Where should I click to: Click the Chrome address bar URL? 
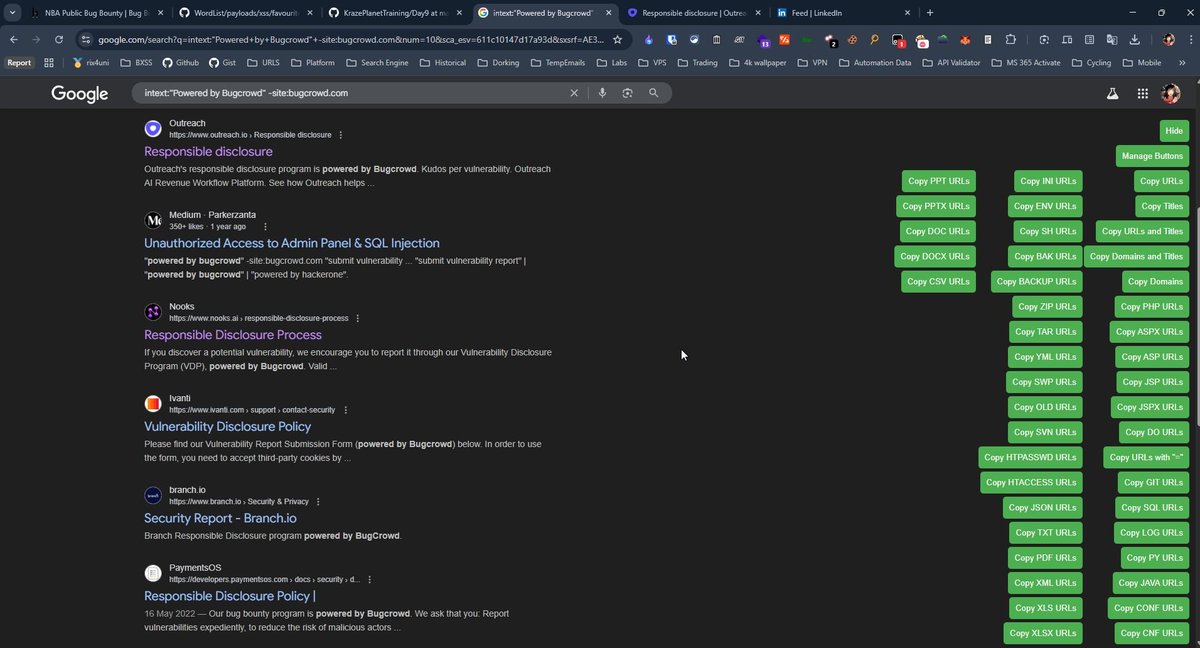[350, 40]
